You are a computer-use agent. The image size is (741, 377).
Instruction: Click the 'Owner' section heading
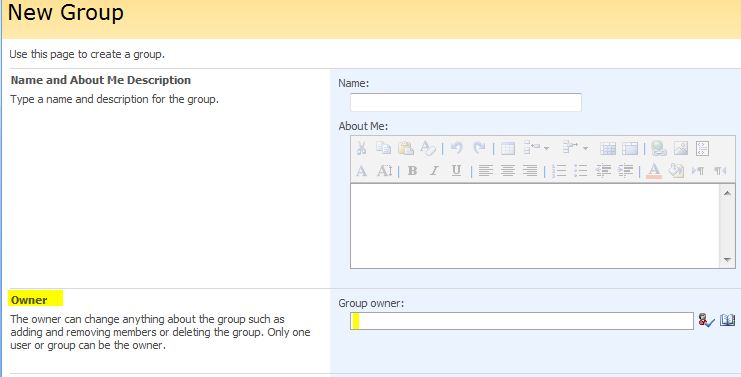pyautogui.click(x=29, y=300)
